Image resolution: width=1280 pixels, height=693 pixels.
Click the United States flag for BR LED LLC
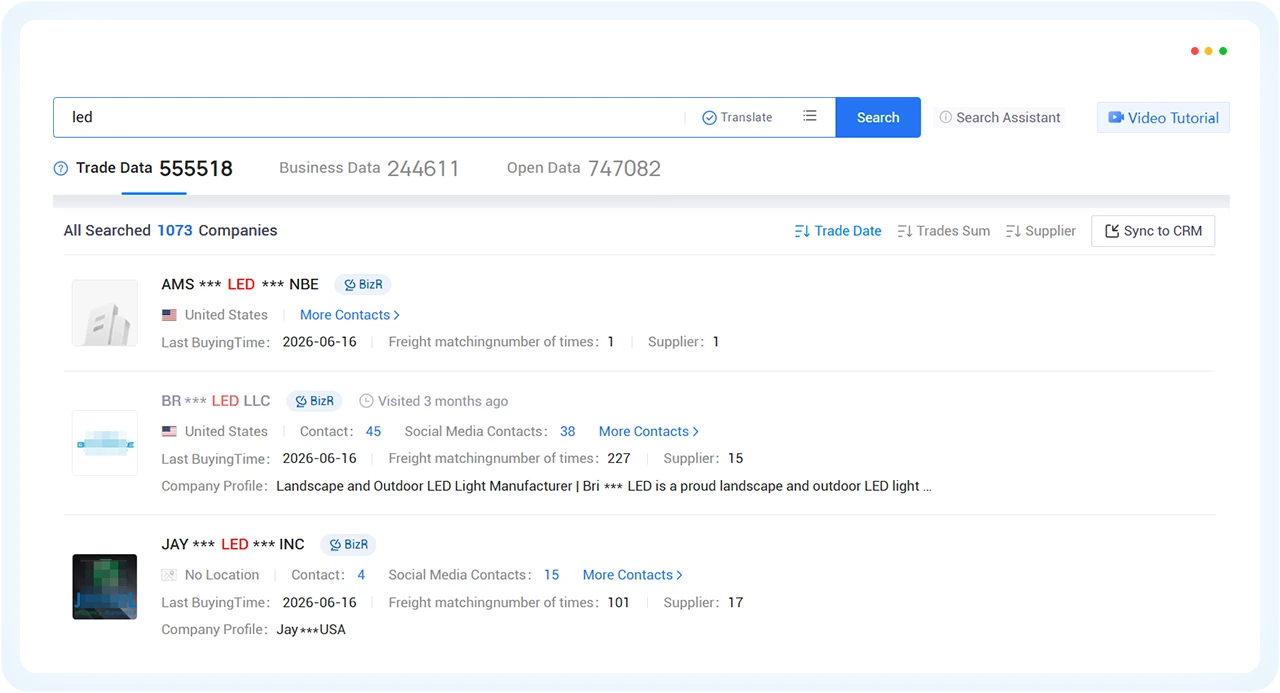[x=169, y=431]
